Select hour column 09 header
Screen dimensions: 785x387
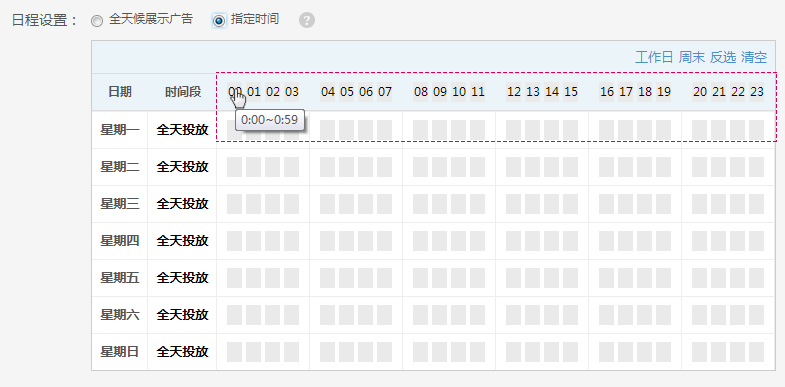[x=440, y=92]
